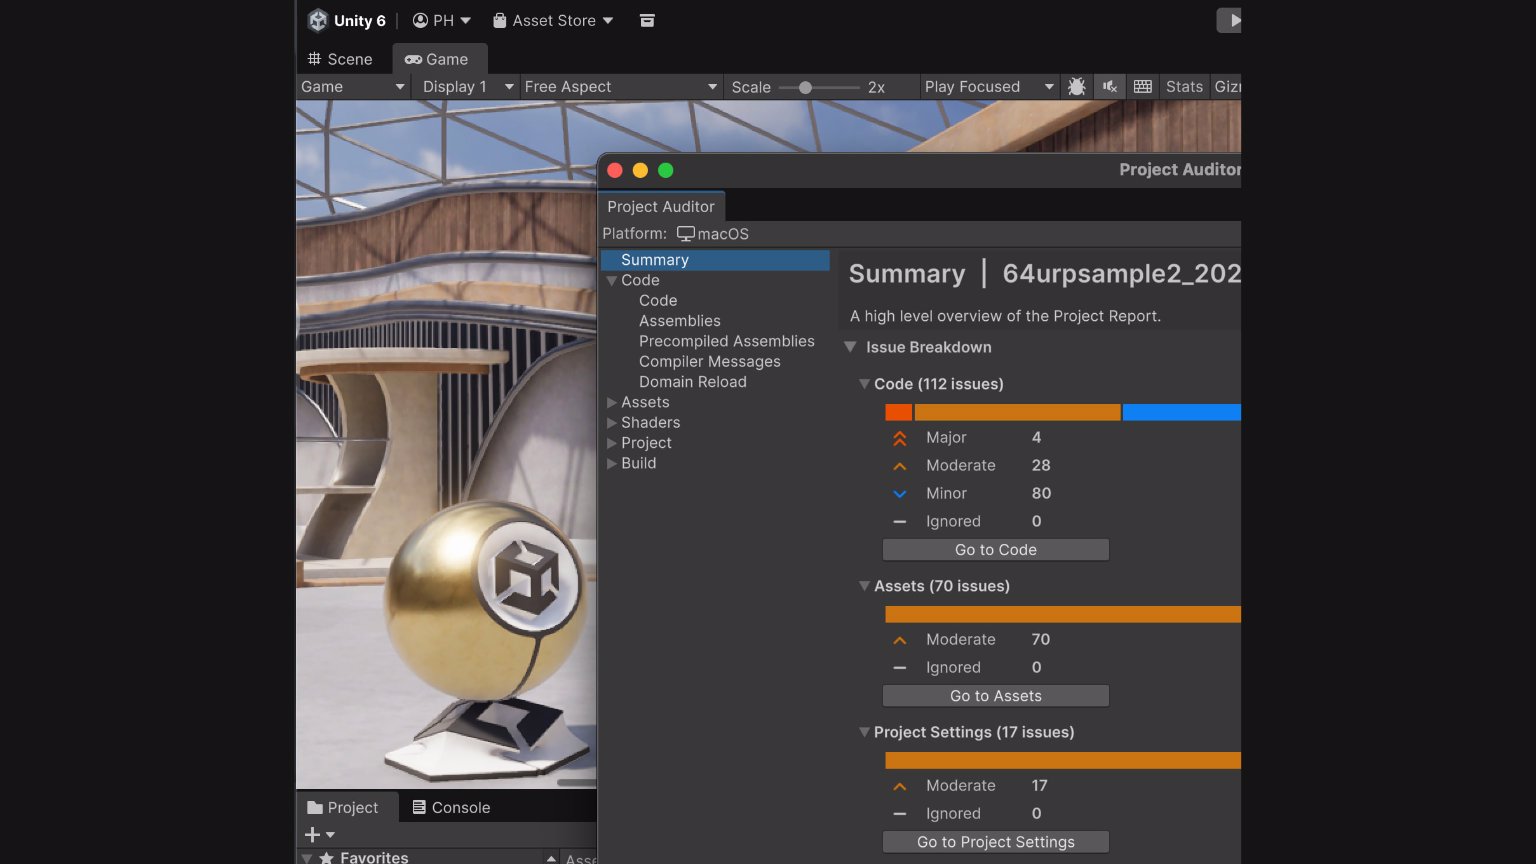Toggle mute audio in Game view
Viewport: 1536px width, 864px height.
[1109, 87]
